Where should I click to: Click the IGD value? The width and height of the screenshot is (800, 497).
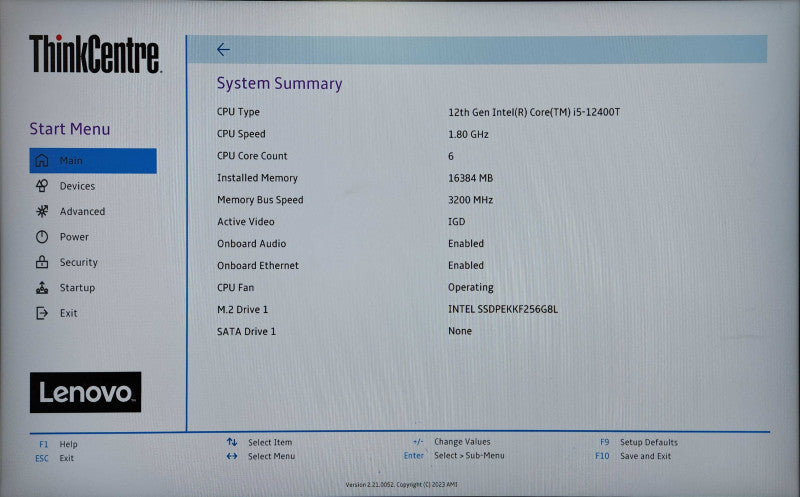coord(457,221)
